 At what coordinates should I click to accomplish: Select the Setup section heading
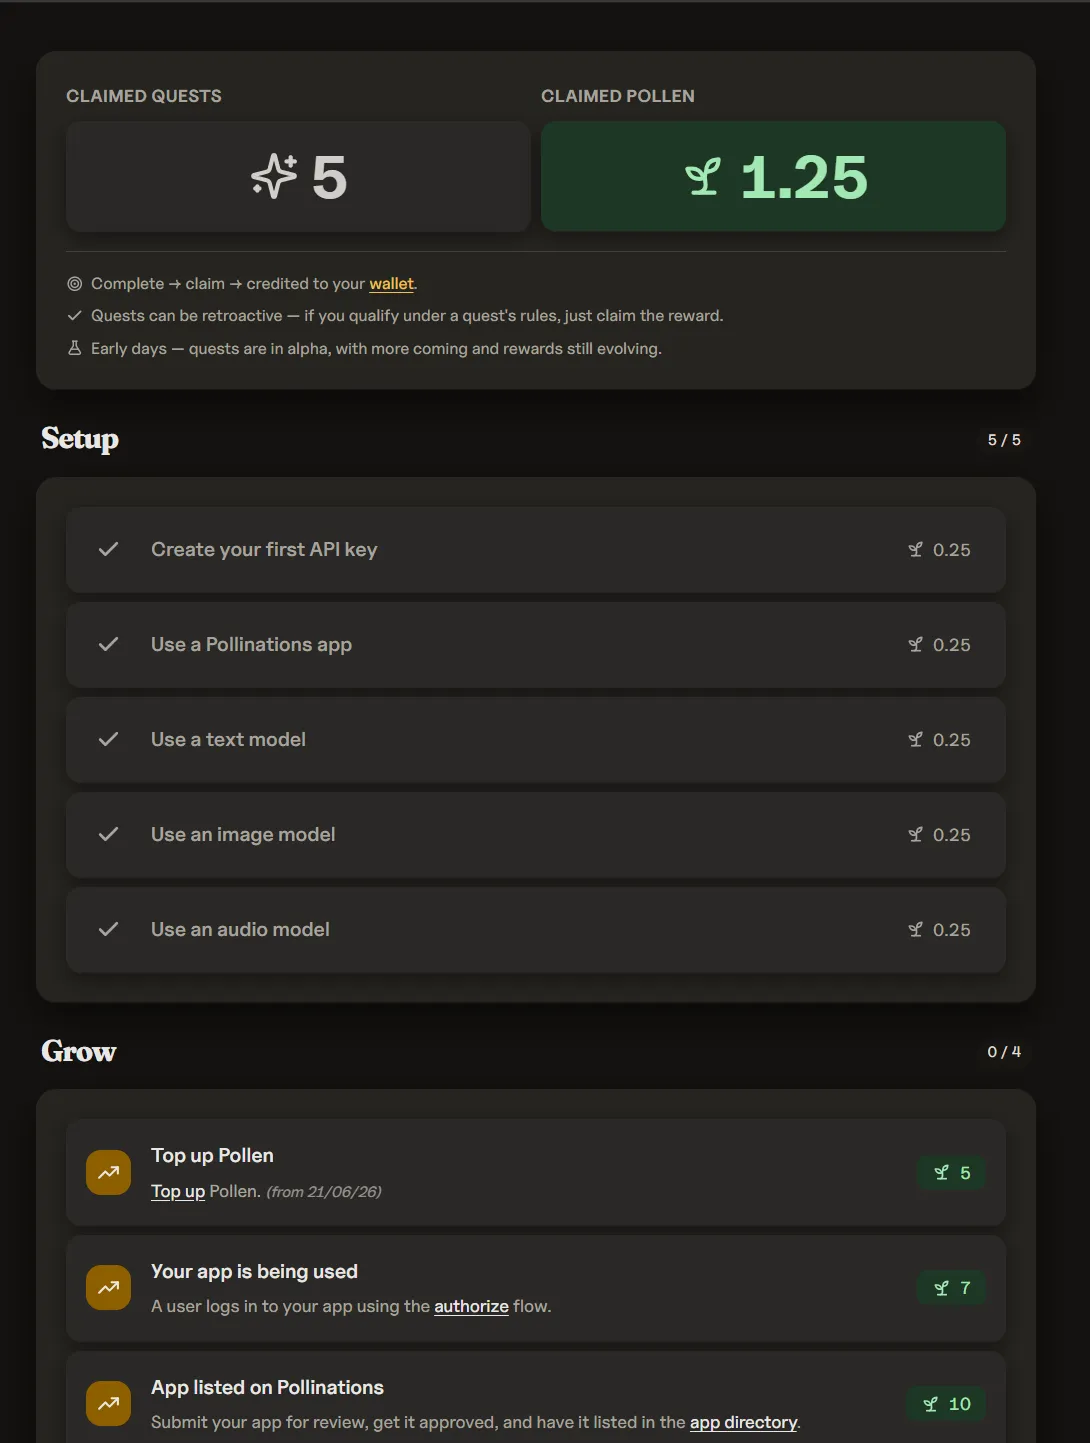(80, 439)
